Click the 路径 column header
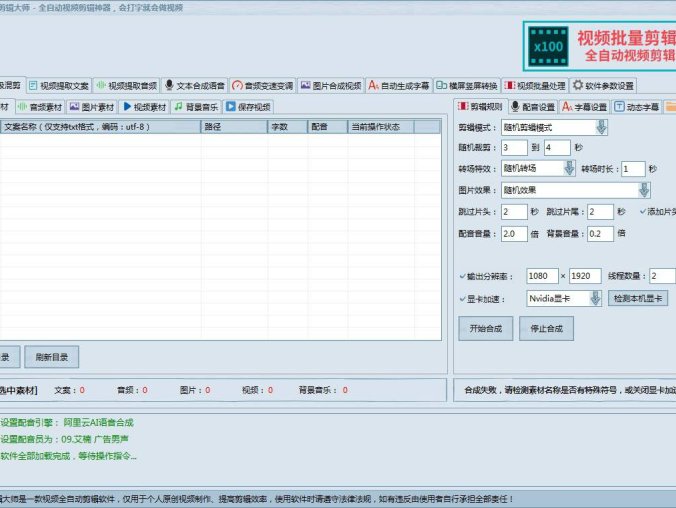Screen dimensions: 676x508 [x=234, y=127]
